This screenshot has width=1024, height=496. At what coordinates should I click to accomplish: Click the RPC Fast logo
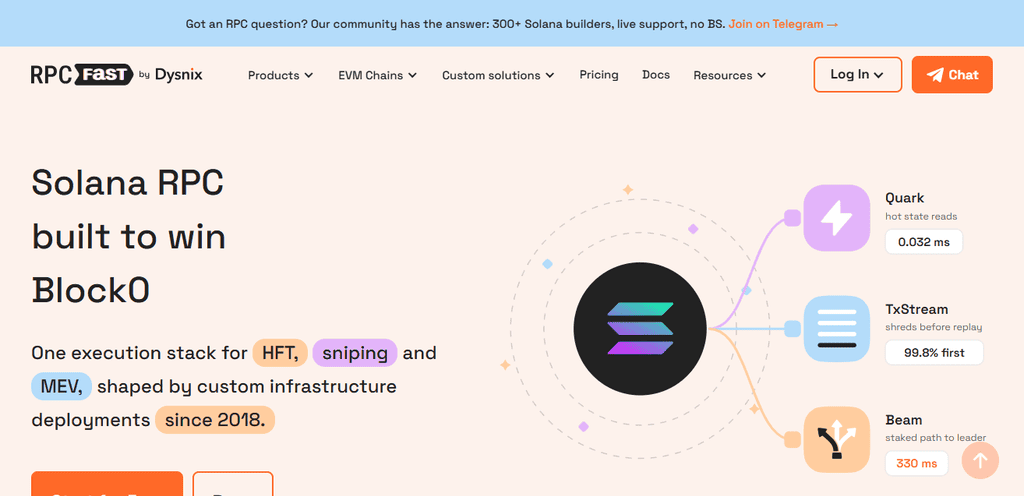tap(82, 75)
